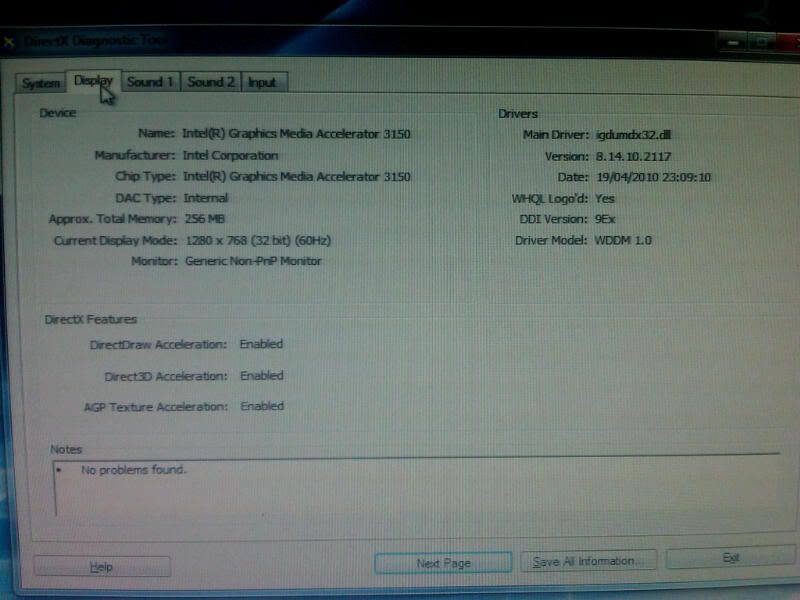Click Save All Information button
Image resolution: width=800 pixels, height=600 pixels.
(x=588, y=561)
